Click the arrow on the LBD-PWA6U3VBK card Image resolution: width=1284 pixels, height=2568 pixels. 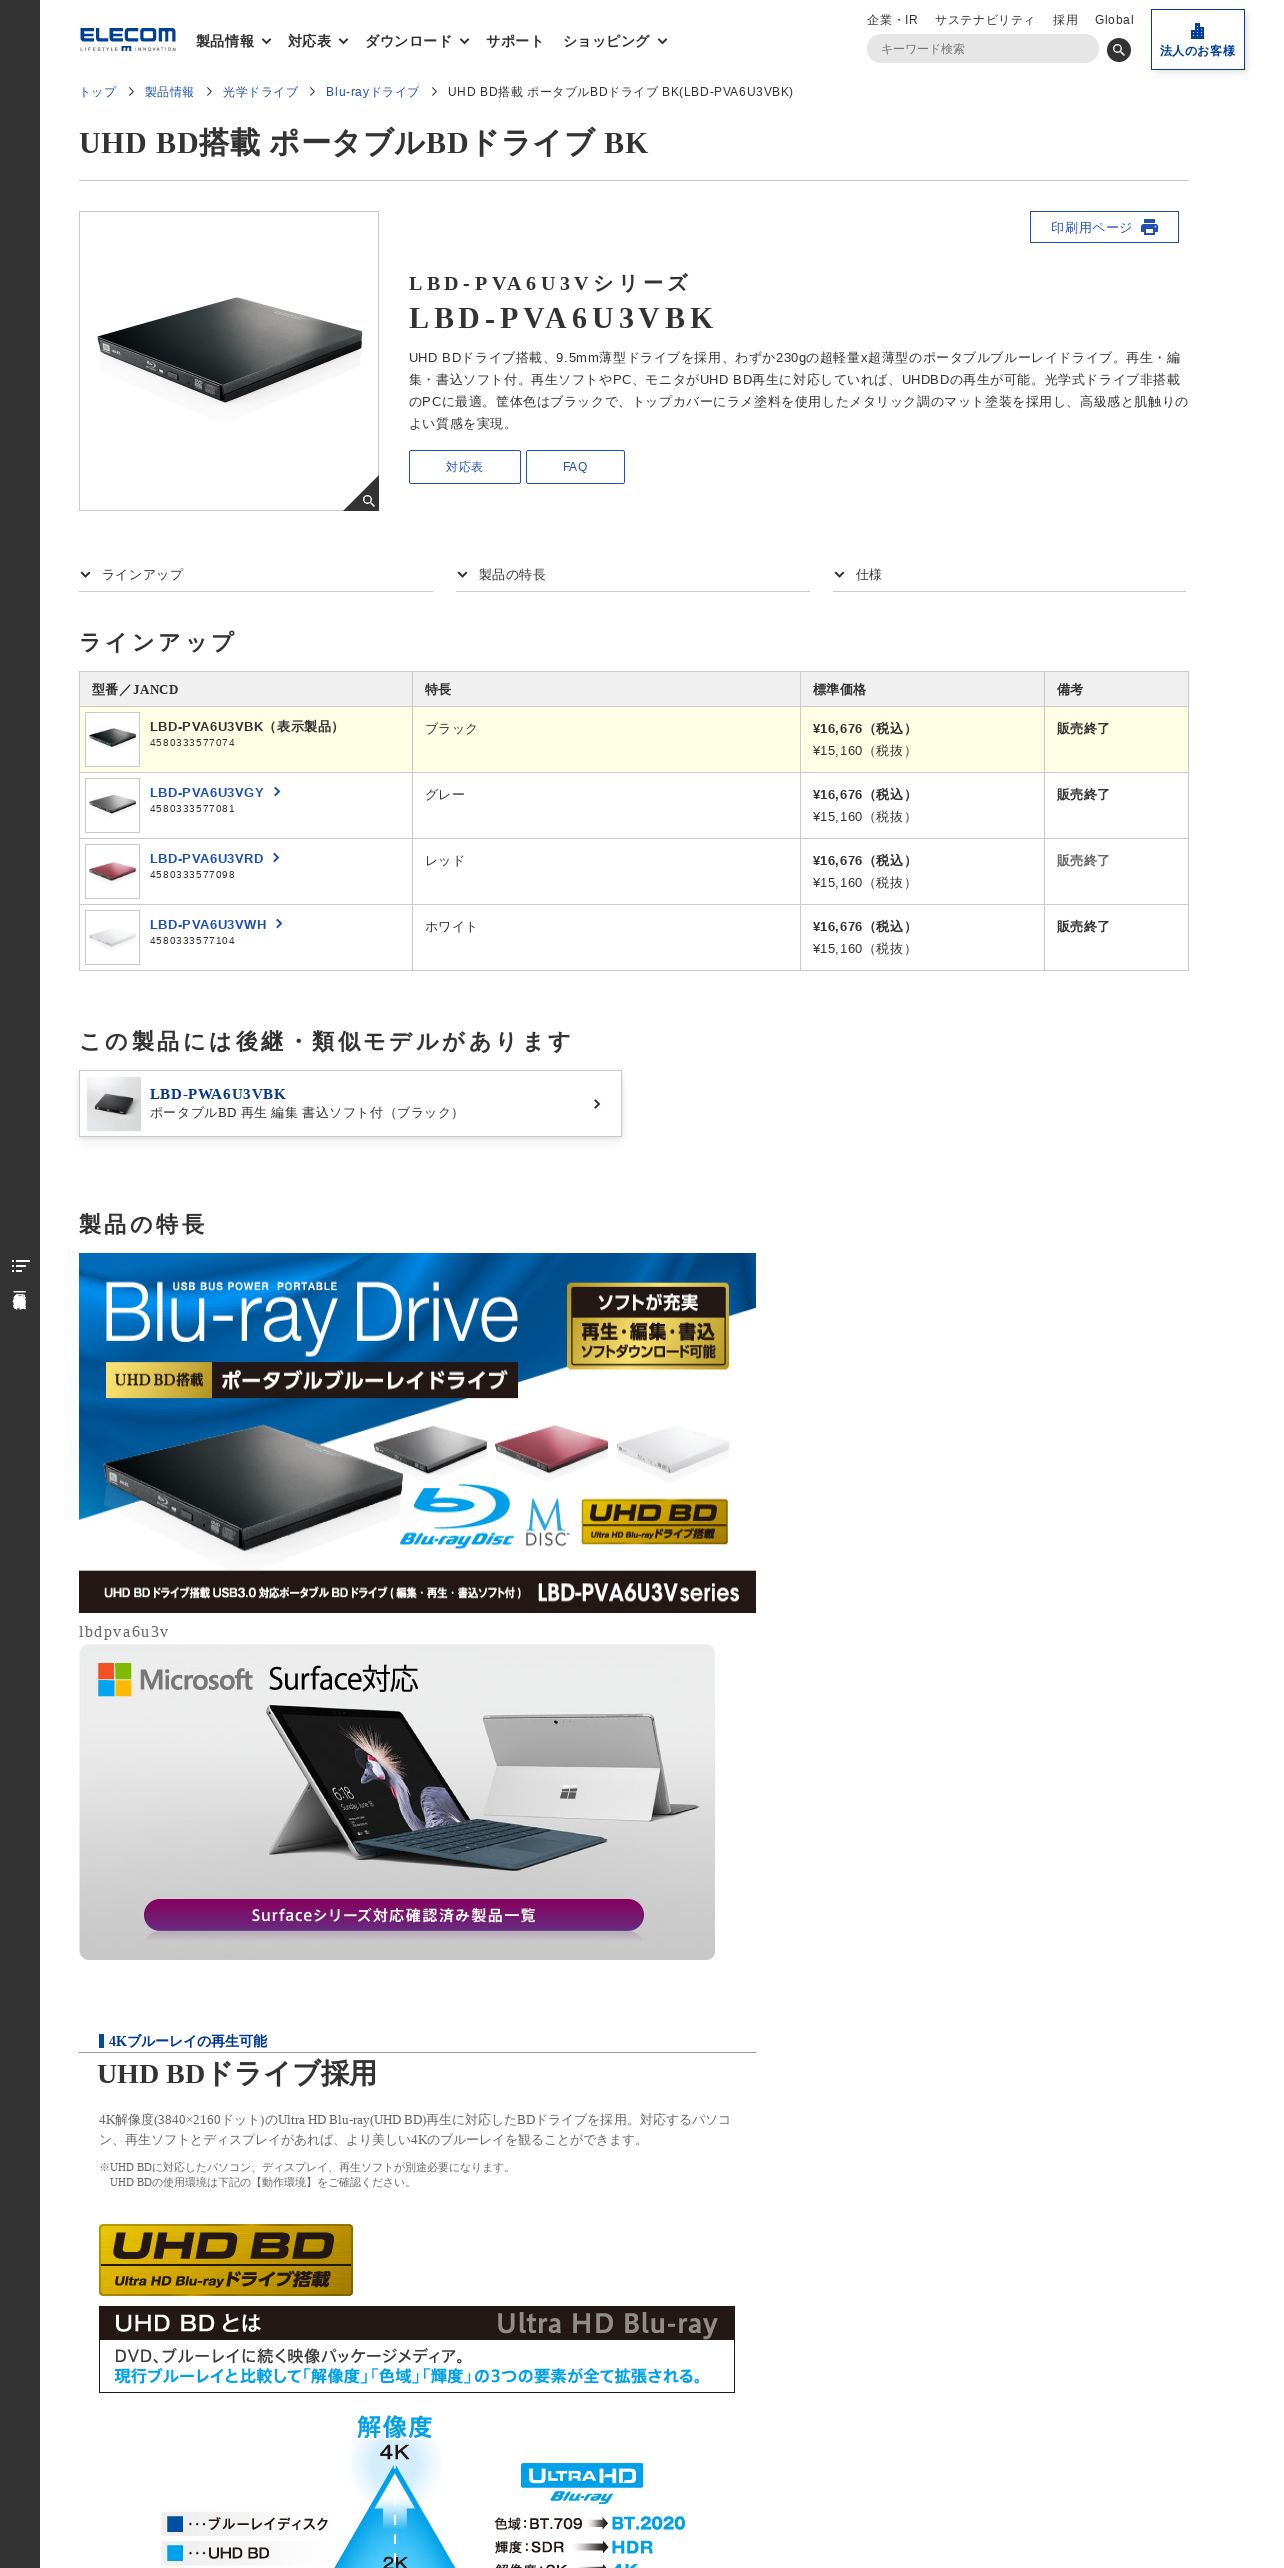click(597, 1104)
